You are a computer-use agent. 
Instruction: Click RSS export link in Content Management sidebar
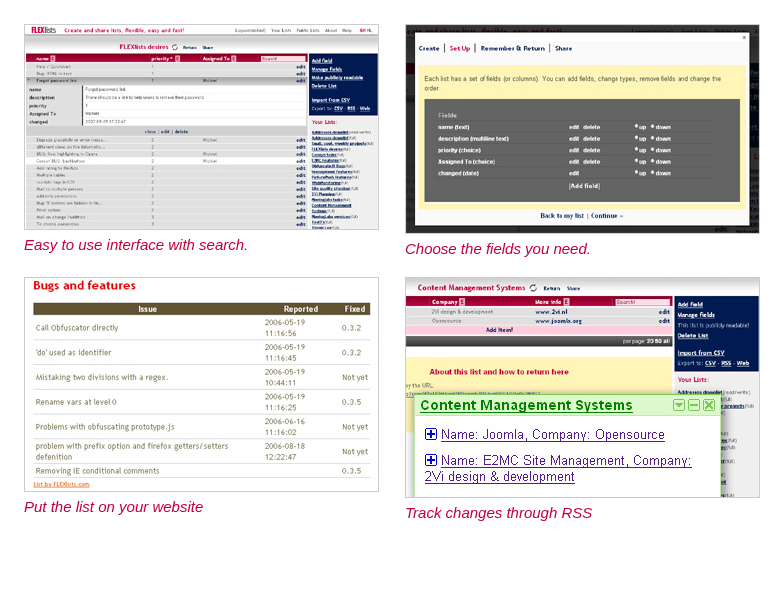[x=726, y=363]
